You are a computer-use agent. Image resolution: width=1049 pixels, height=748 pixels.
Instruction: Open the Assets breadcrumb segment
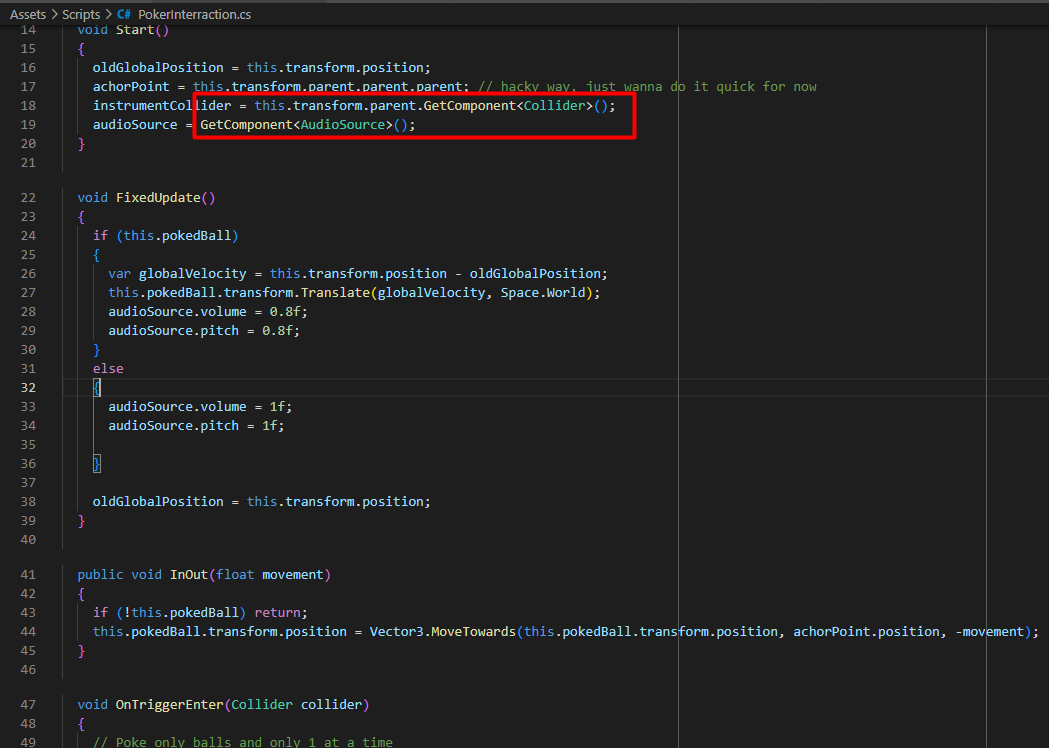(27, 14)
